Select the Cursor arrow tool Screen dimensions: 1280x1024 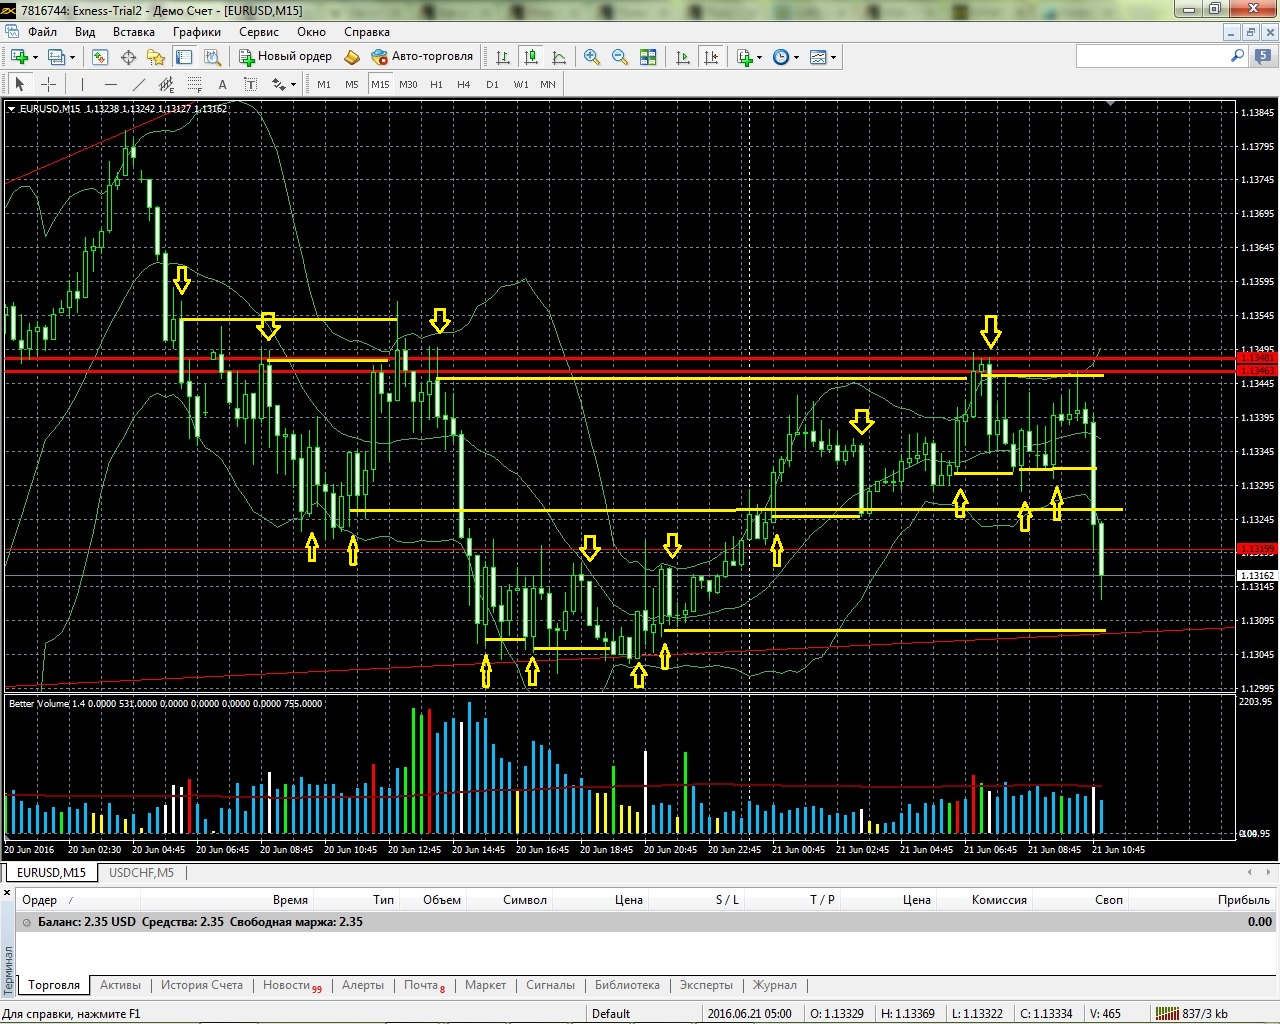click(20, 85)
